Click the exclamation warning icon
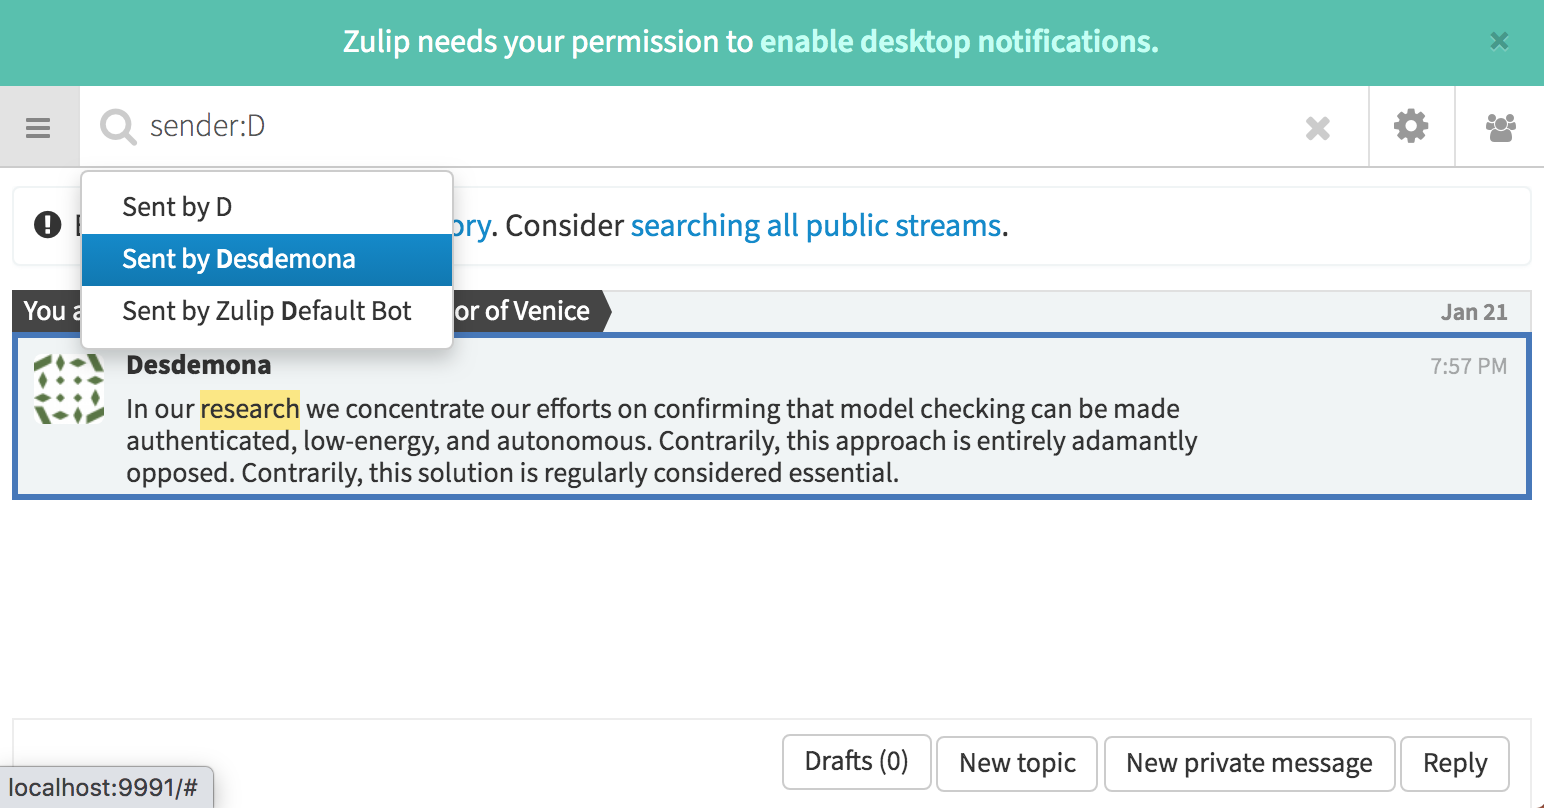The image size is (1544, 808). tap(48, 225)
